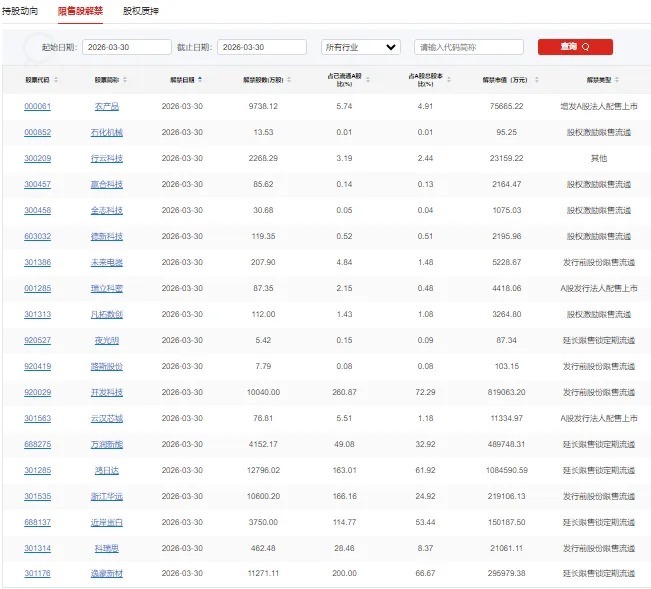Viewport: 651px width, 589px height.
Task: Open stock code 920029 link
Action: 37,392
